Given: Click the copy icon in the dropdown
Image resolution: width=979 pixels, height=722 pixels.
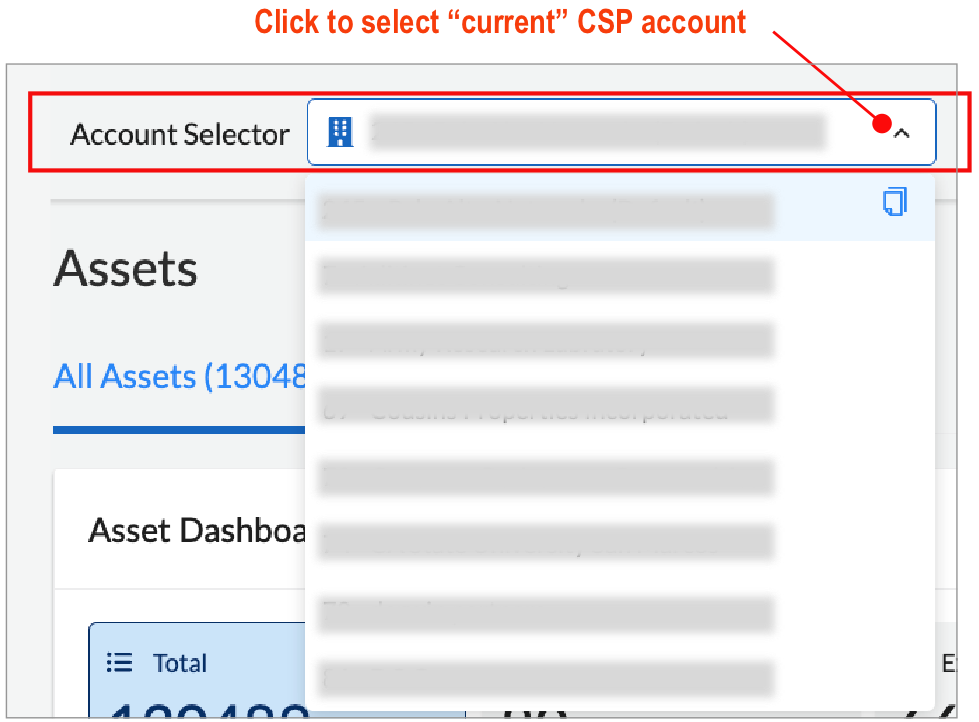Looking at the screenshot, I should pyautogui.click(x=895, y=202).
